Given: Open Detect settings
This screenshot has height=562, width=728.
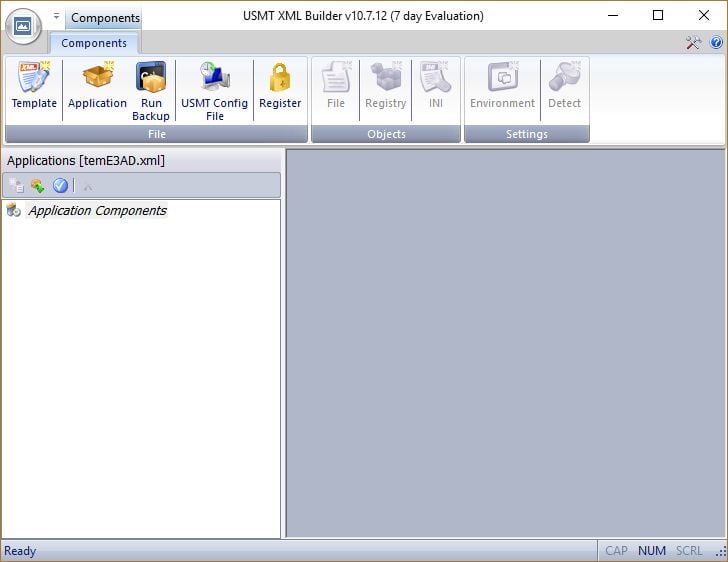Looking at the screenshot, I should pos(564,87).
